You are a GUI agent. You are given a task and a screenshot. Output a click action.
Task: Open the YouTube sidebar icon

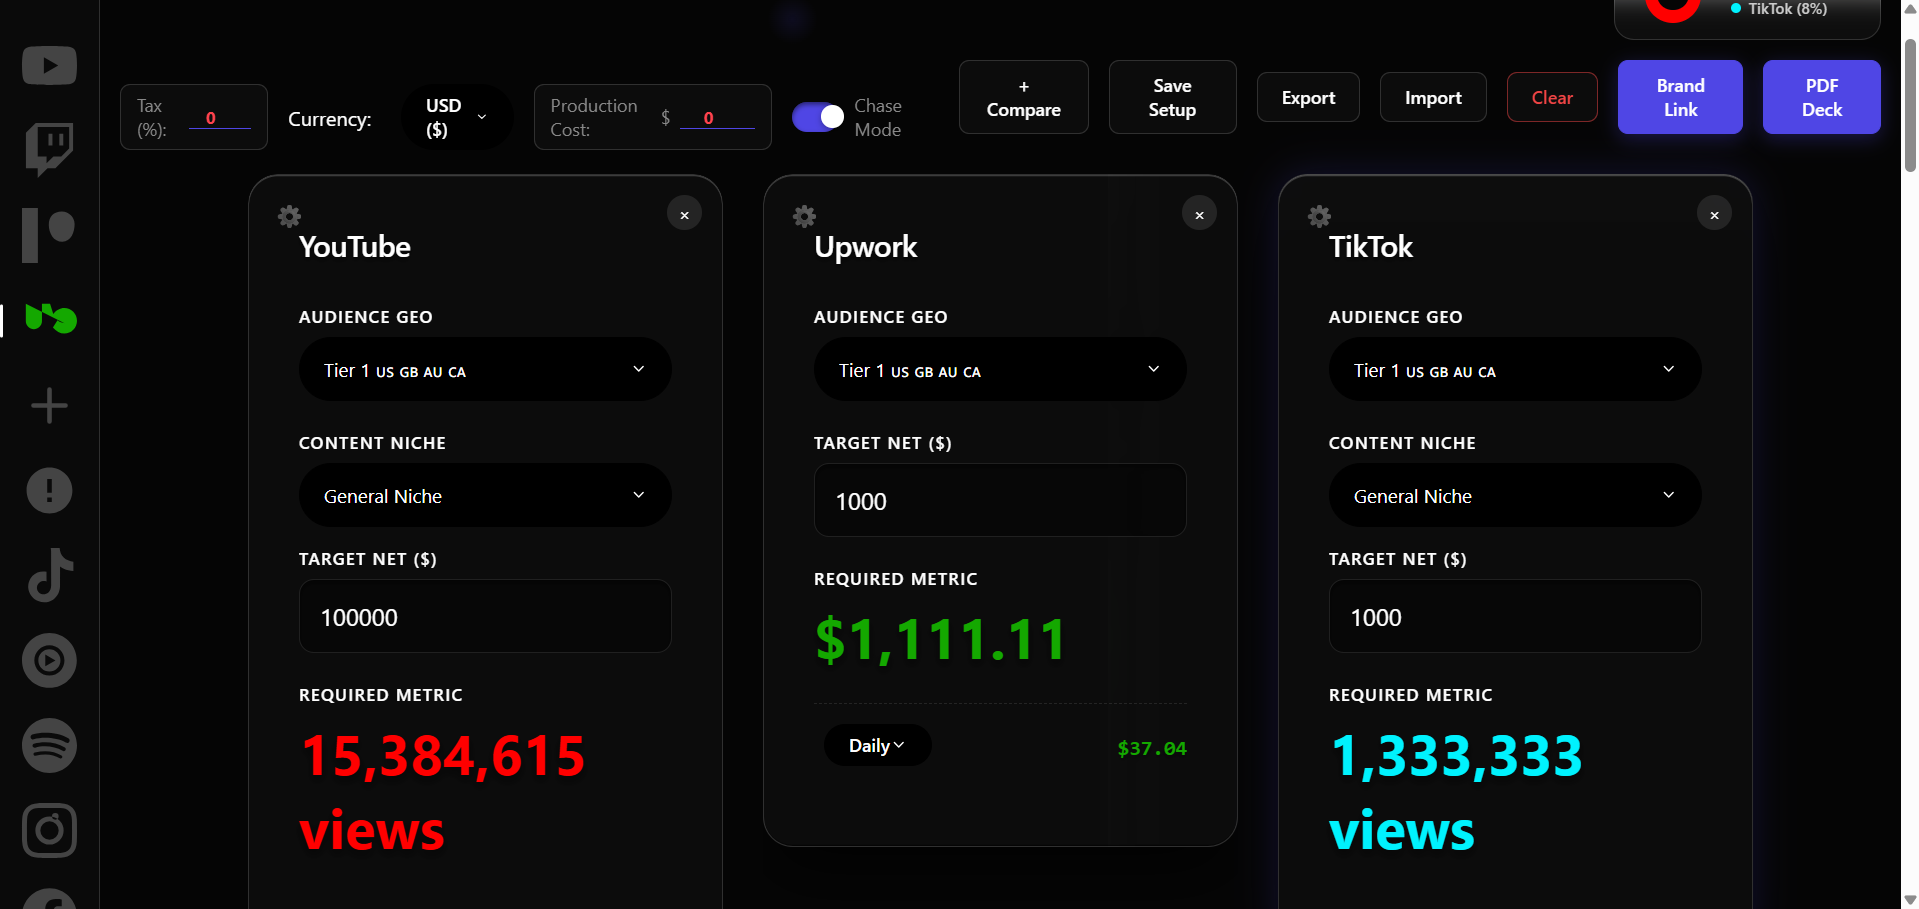pyautogui.click(x=49, y=66)
